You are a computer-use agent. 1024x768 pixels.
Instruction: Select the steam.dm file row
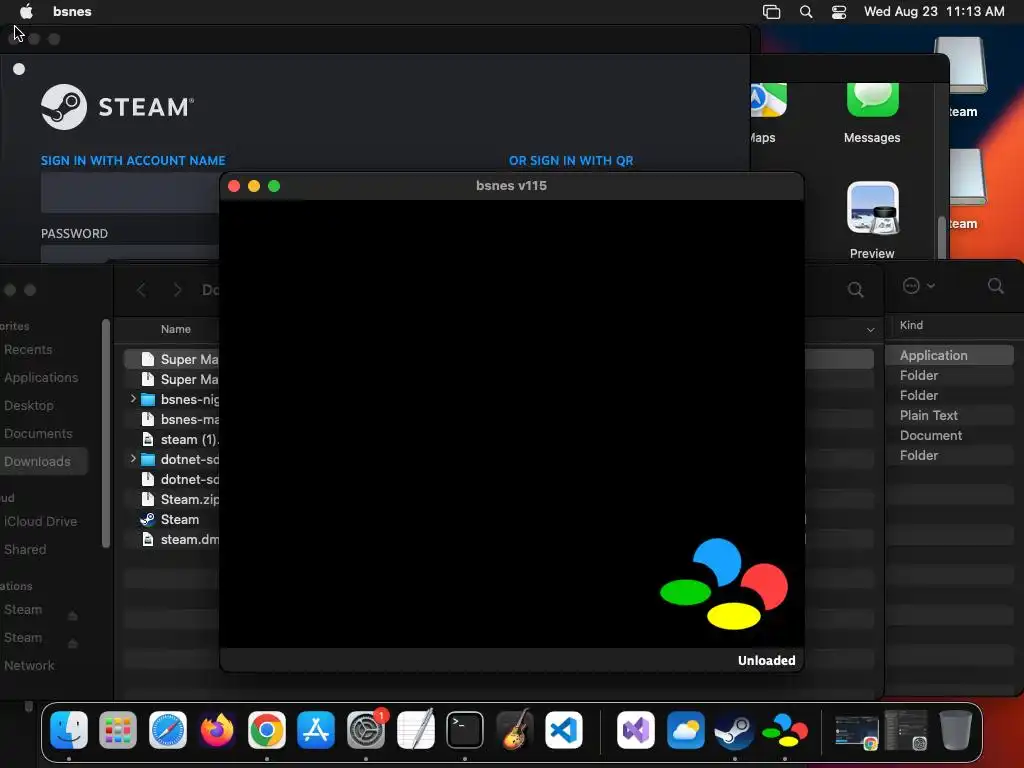point(180,539)
